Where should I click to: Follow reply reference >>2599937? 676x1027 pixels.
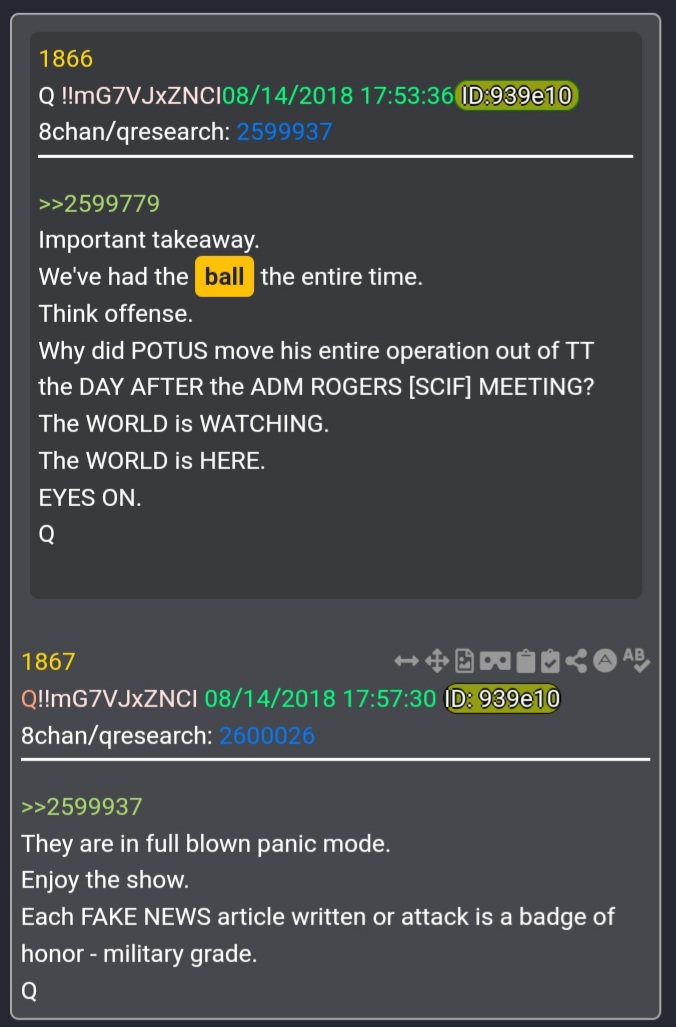click(81, 806)
